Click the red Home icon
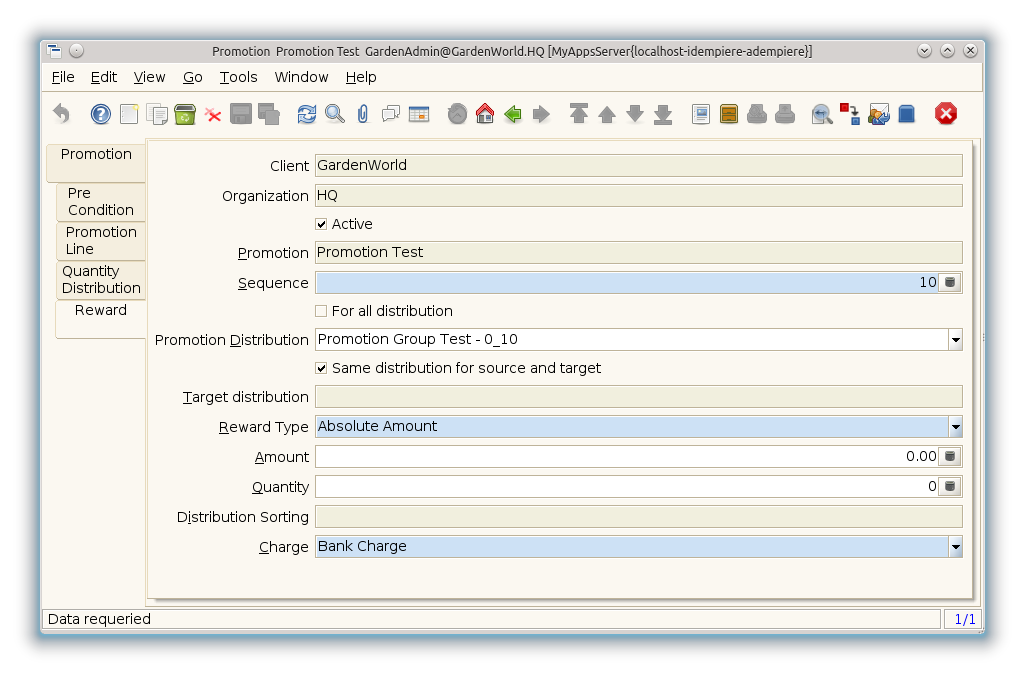 point(485,114)
